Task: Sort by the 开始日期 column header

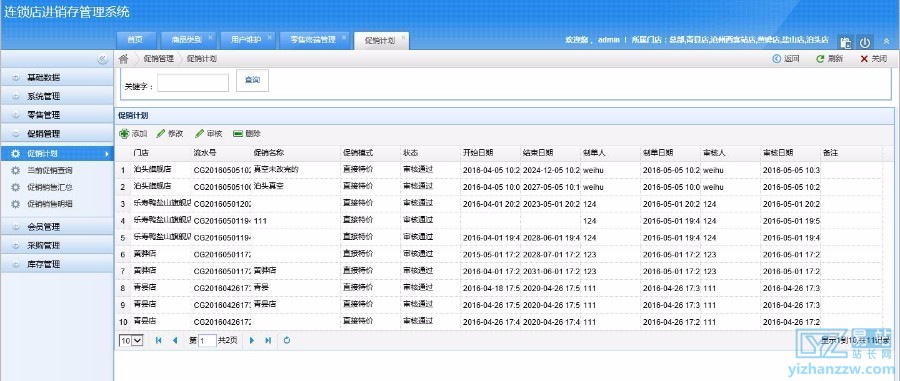Action: (490, 153)
